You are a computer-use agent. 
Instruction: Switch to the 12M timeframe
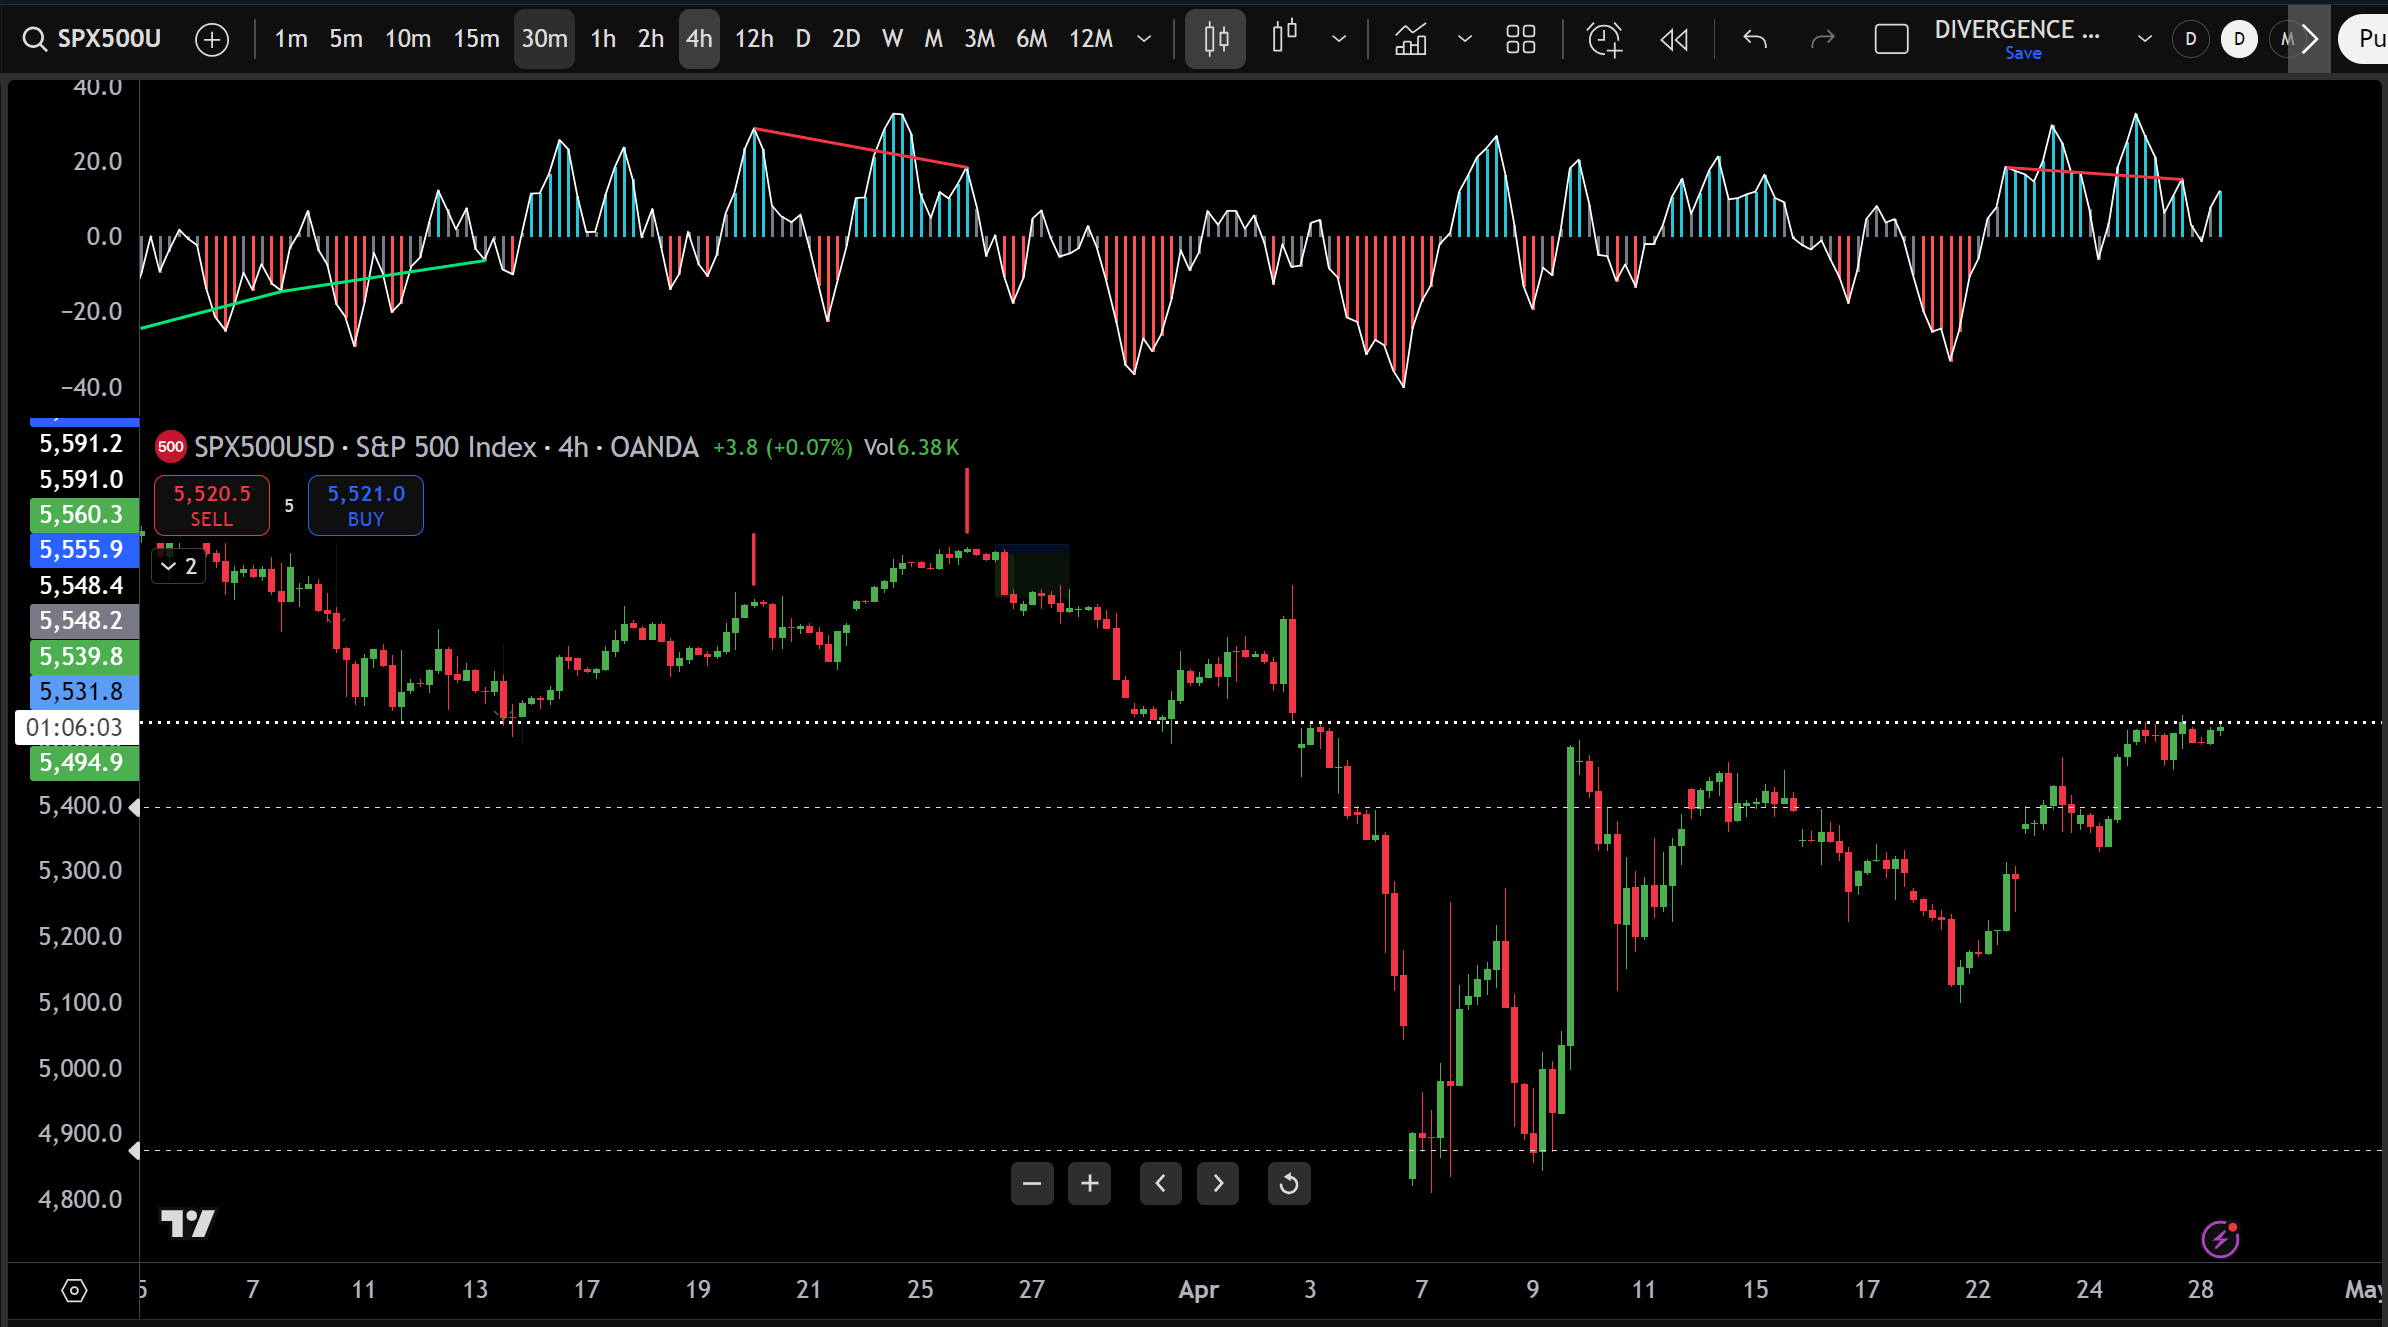click(x=1091, y=39)
